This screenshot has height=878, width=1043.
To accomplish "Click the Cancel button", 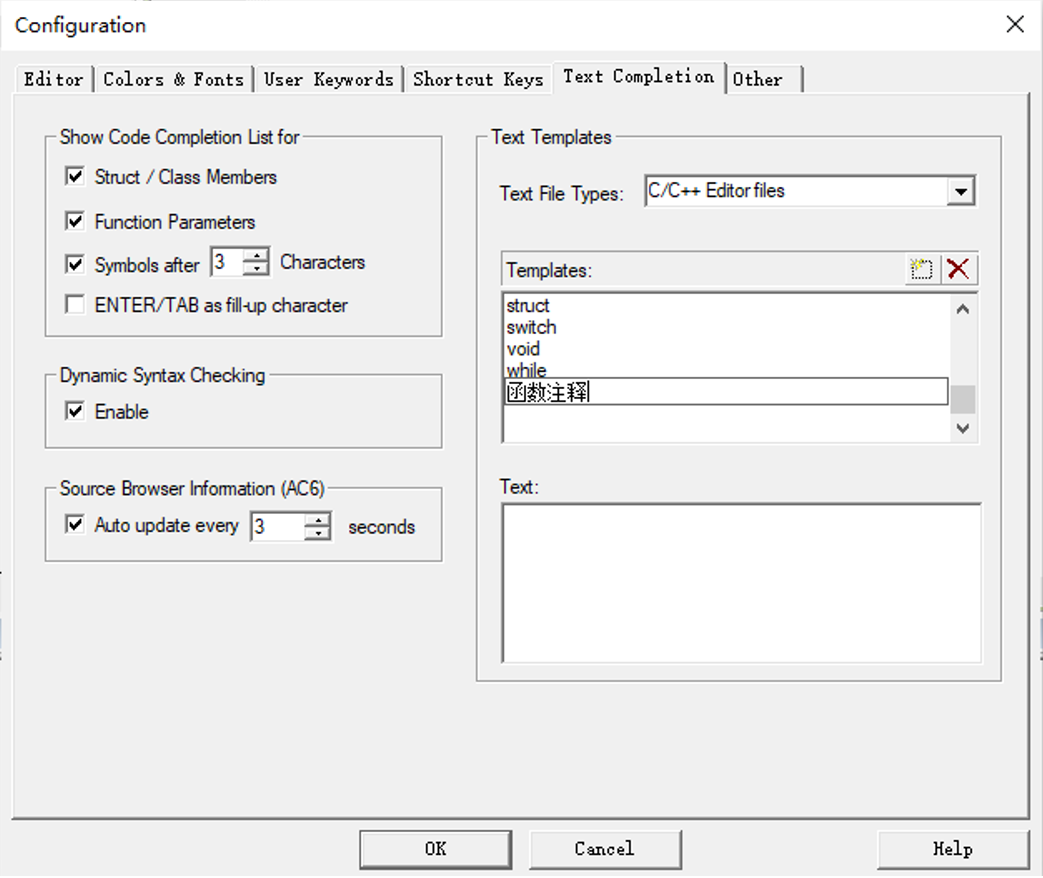I will click(x=604, y=849).
